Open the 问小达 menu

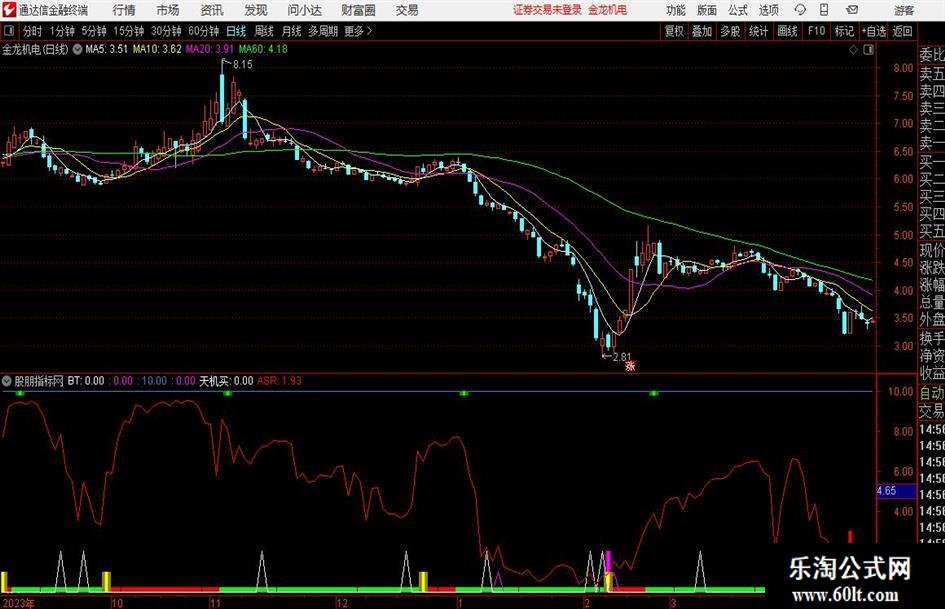point(304,10)
